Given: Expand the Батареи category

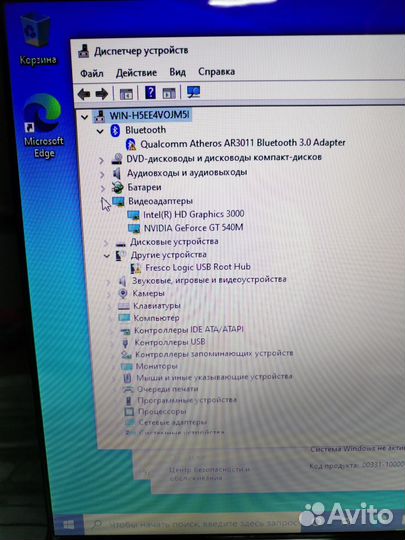Looking at the screenshot, I should (103, 188).
